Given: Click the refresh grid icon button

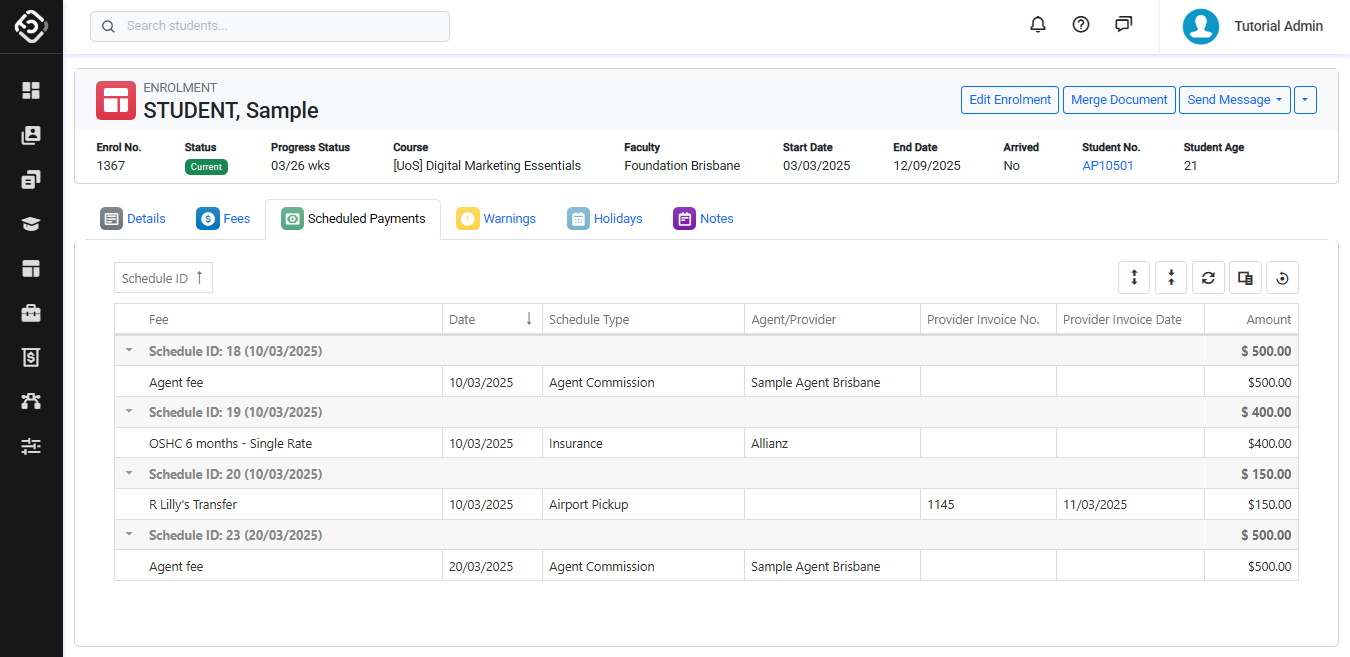Looking at the screenshot, I should (x=1208, y=278).
